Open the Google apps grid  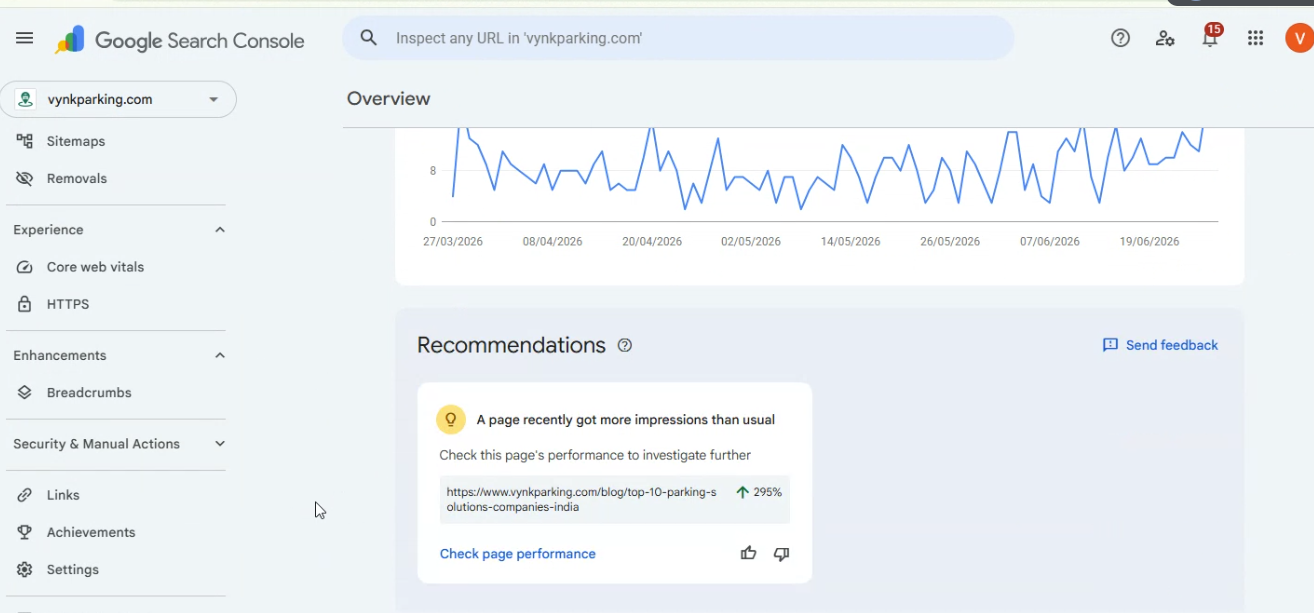pos(1256,38)
